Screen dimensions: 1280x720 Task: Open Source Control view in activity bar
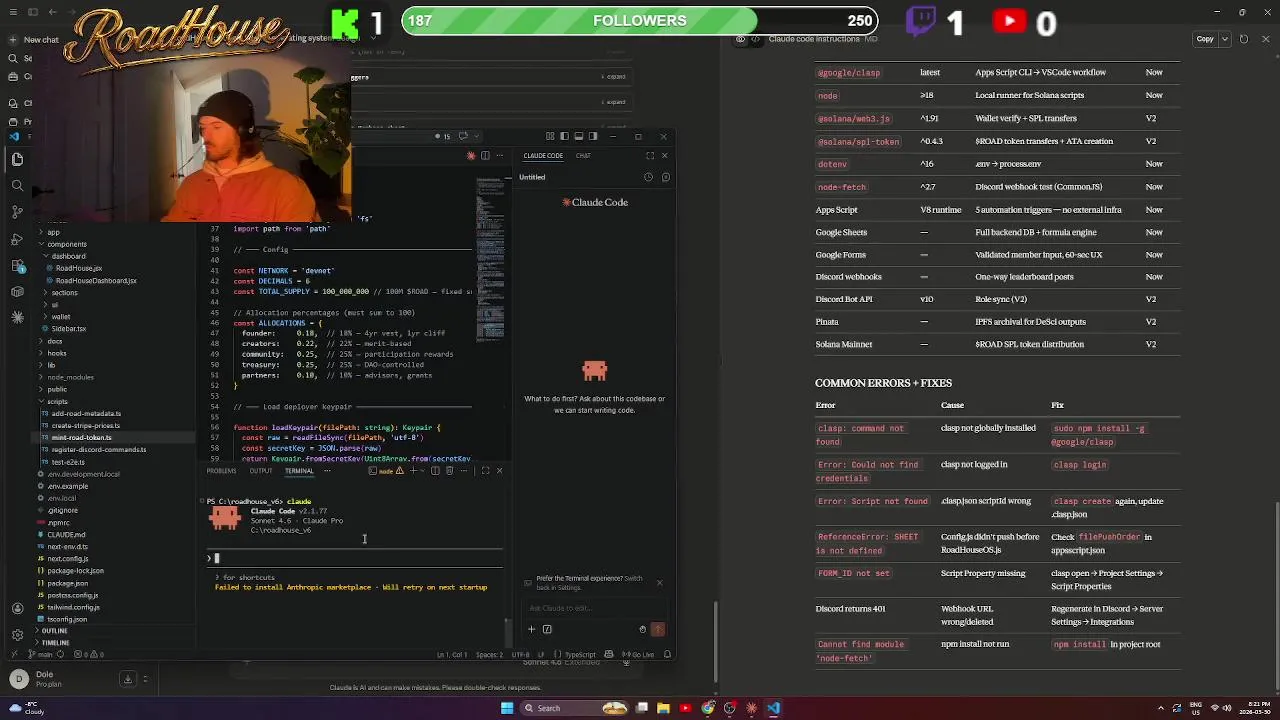[17, 212]
